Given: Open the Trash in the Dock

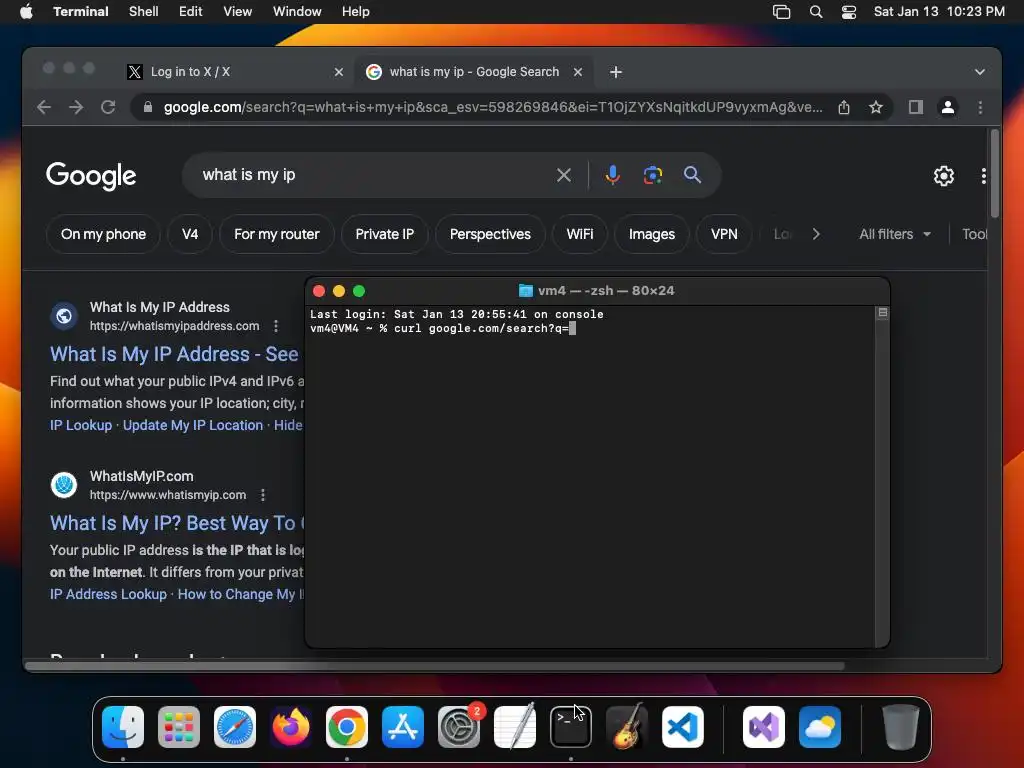Looking at the screenshot, I should click(x=901, y=727).
